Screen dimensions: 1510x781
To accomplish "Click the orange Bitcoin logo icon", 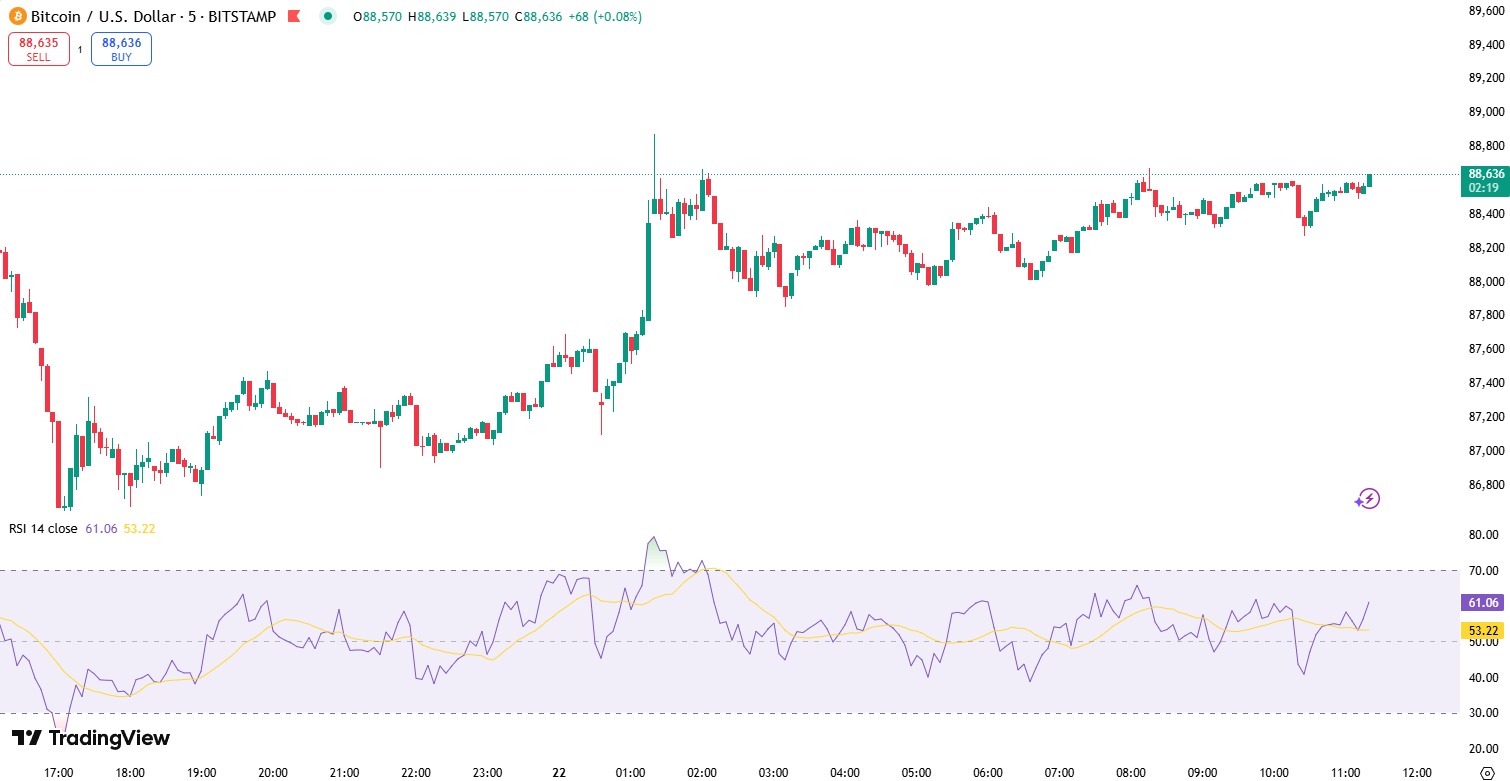I will click(17, 17).
